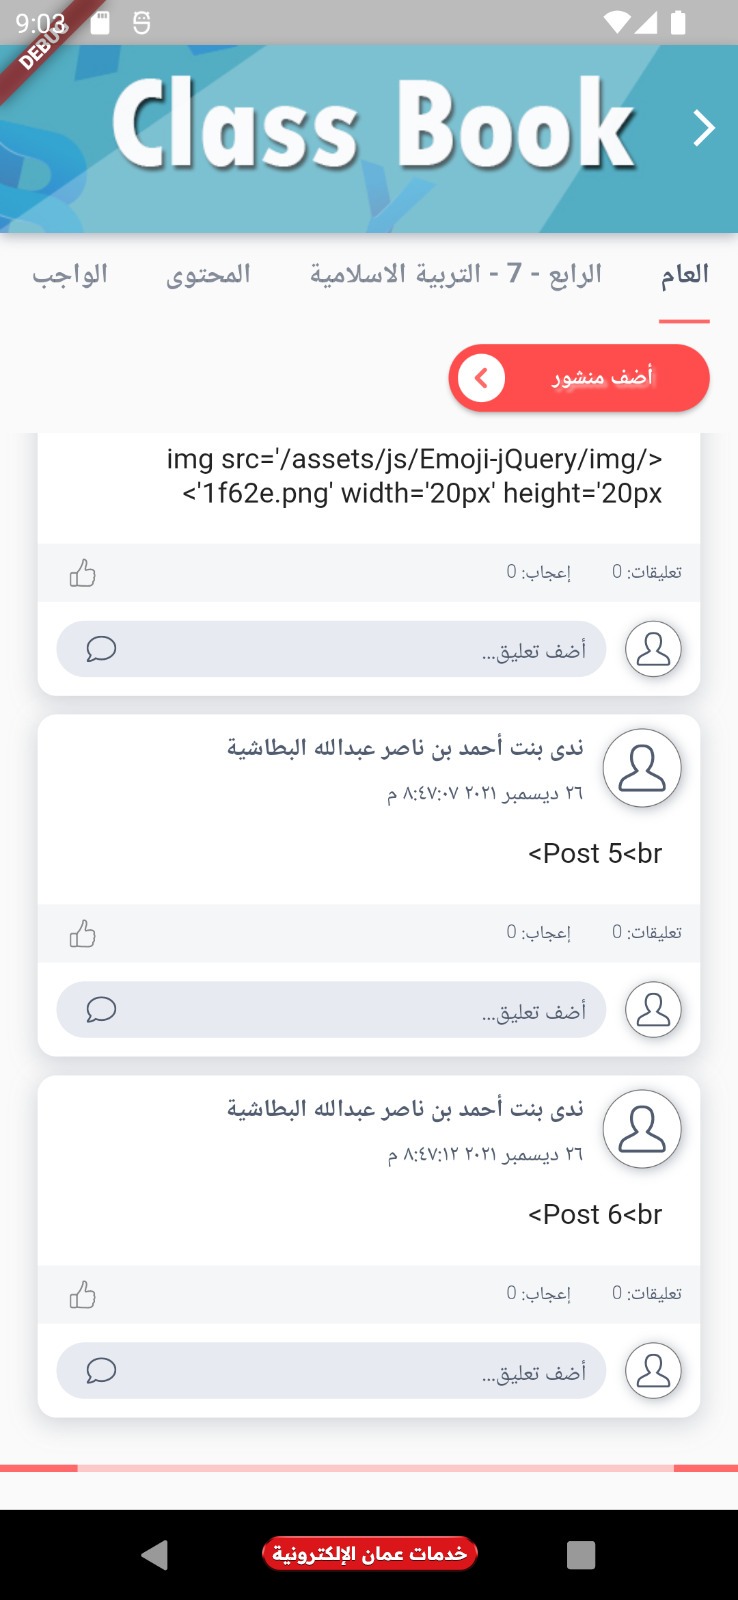This screenshot has height=1600, width=738.
Task: Tap the Android recent apps square button
Action: tap(581, 1554)
